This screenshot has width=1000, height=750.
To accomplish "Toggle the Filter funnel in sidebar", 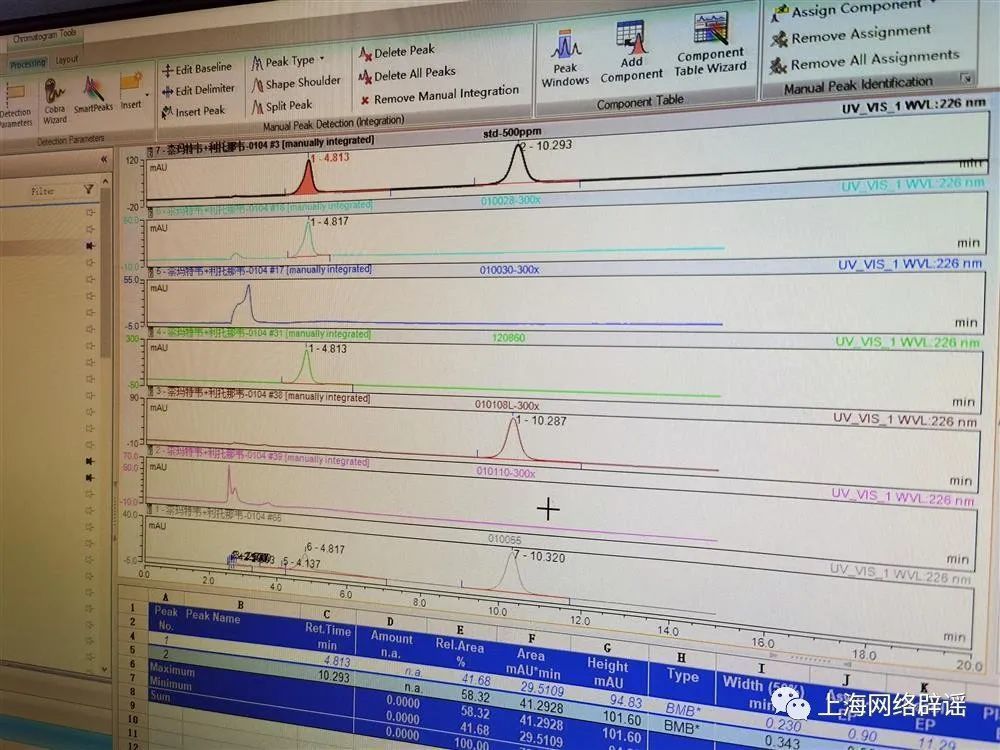I will [89, 189].
